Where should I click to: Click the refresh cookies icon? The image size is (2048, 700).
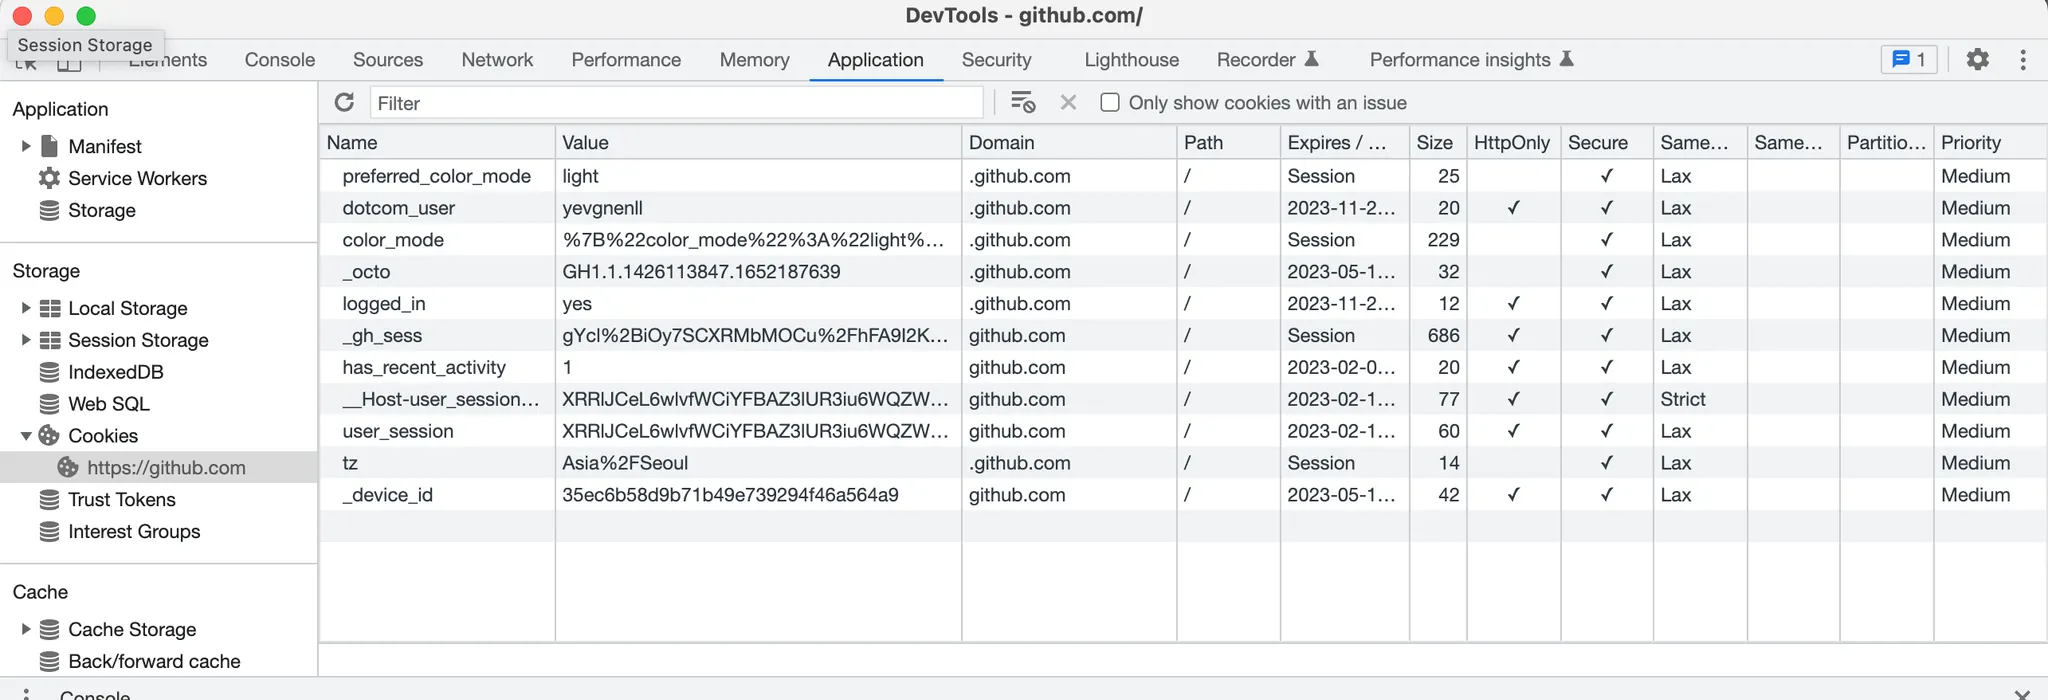click(344, 103)
